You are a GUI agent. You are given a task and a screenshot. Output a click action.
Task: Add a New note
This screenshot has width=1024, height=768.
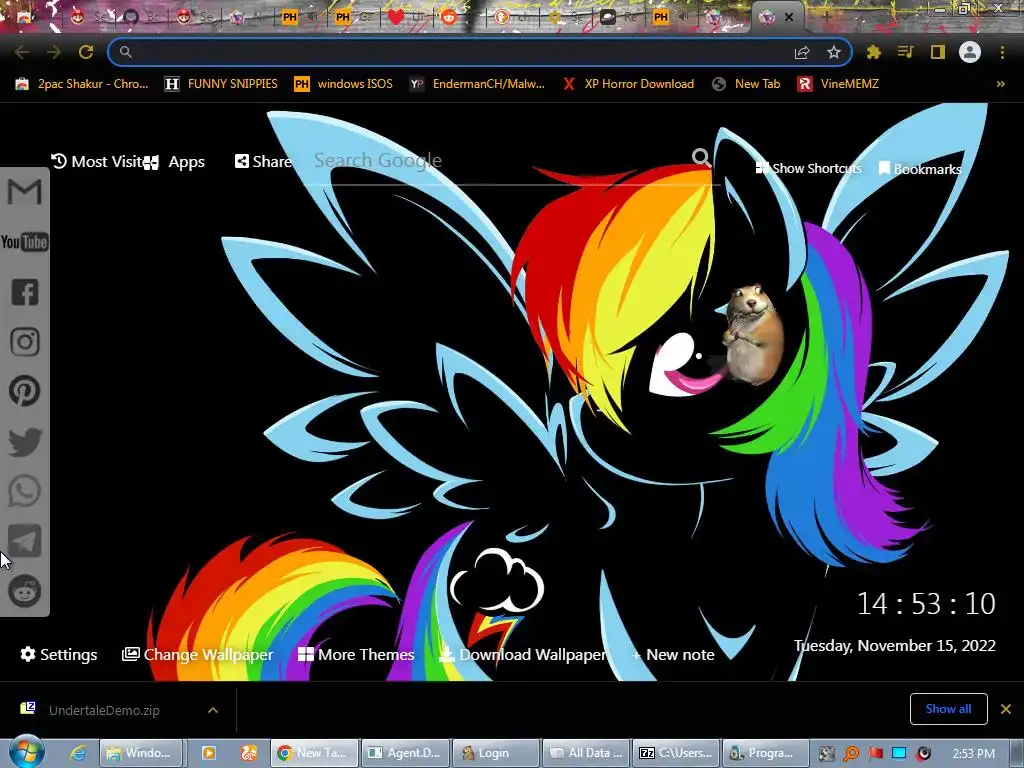click(x=673, y=654)
